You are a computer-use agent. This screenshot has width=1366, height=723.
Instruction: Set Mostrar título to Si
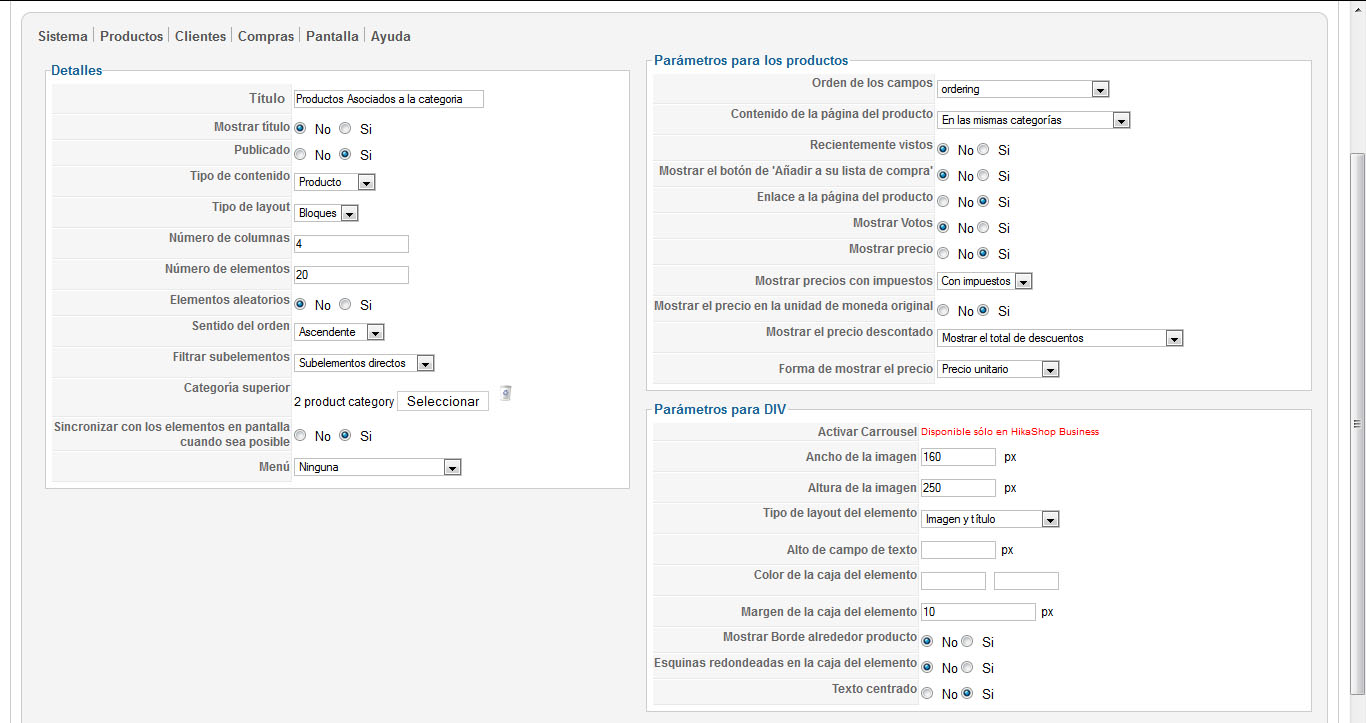click(x=345, y=128)
